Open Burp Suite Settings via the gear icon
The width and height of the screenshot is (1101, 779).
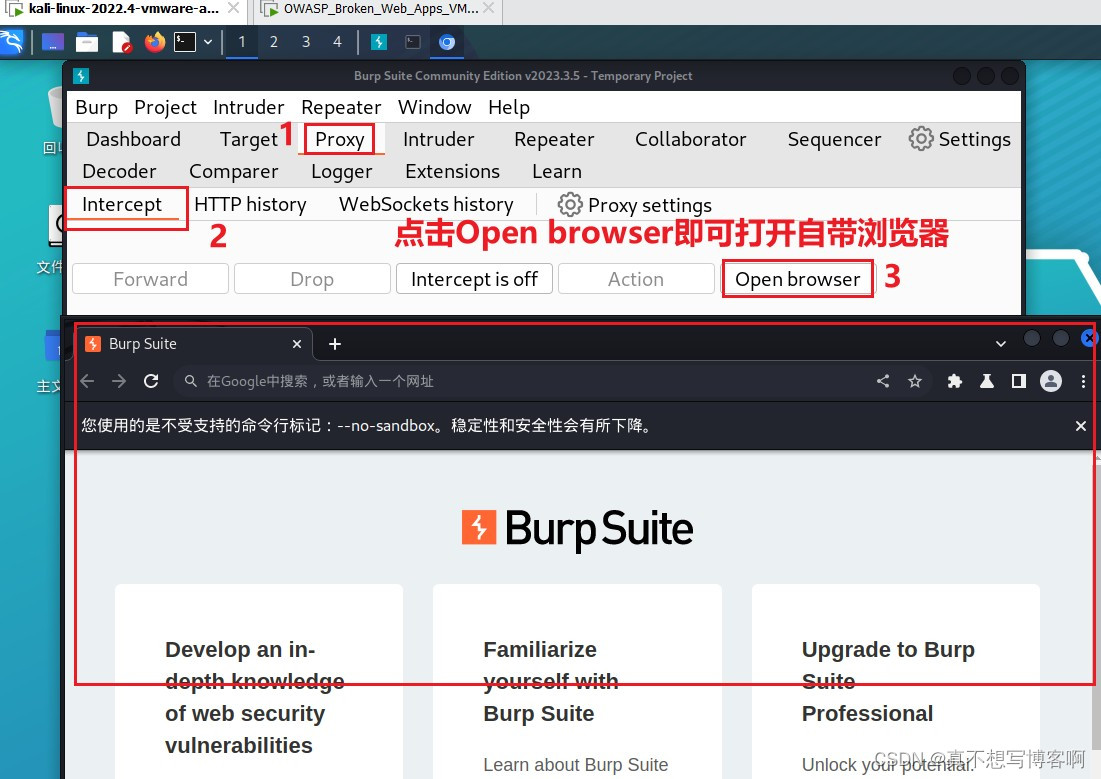coord(920,139)
